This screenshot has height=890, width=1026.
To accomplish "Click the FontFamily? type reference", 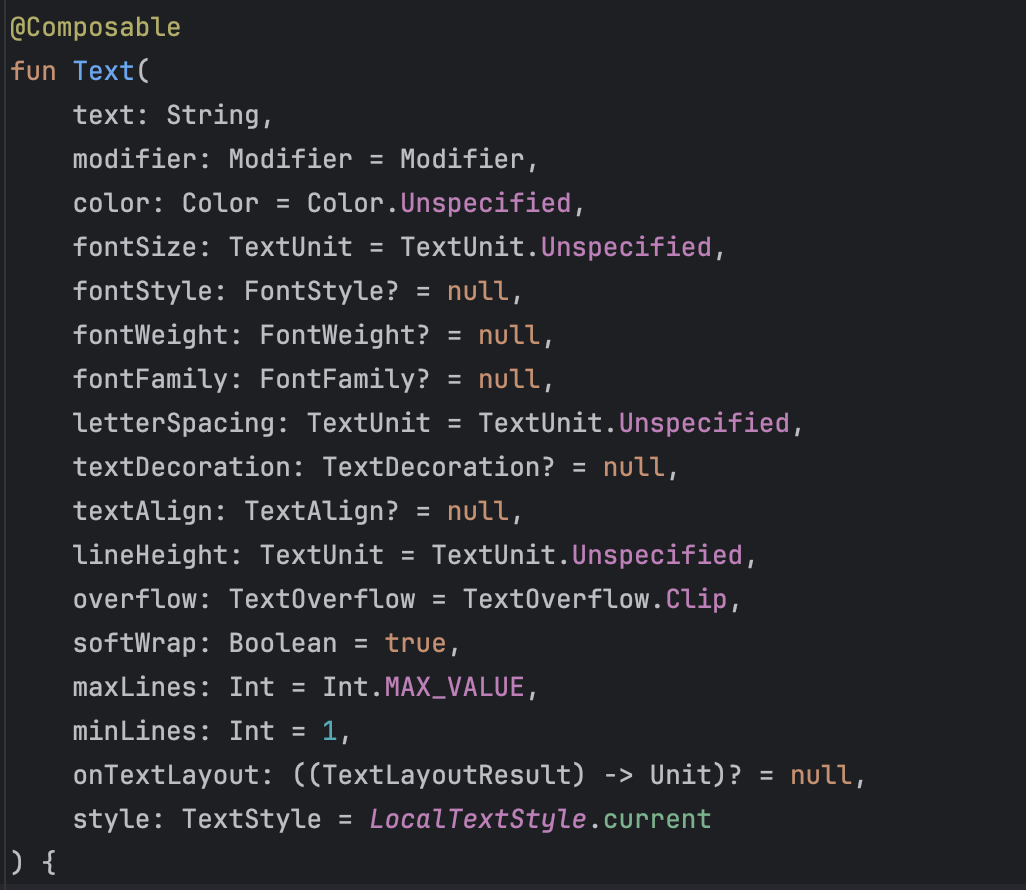I will (x=345, y=379).
